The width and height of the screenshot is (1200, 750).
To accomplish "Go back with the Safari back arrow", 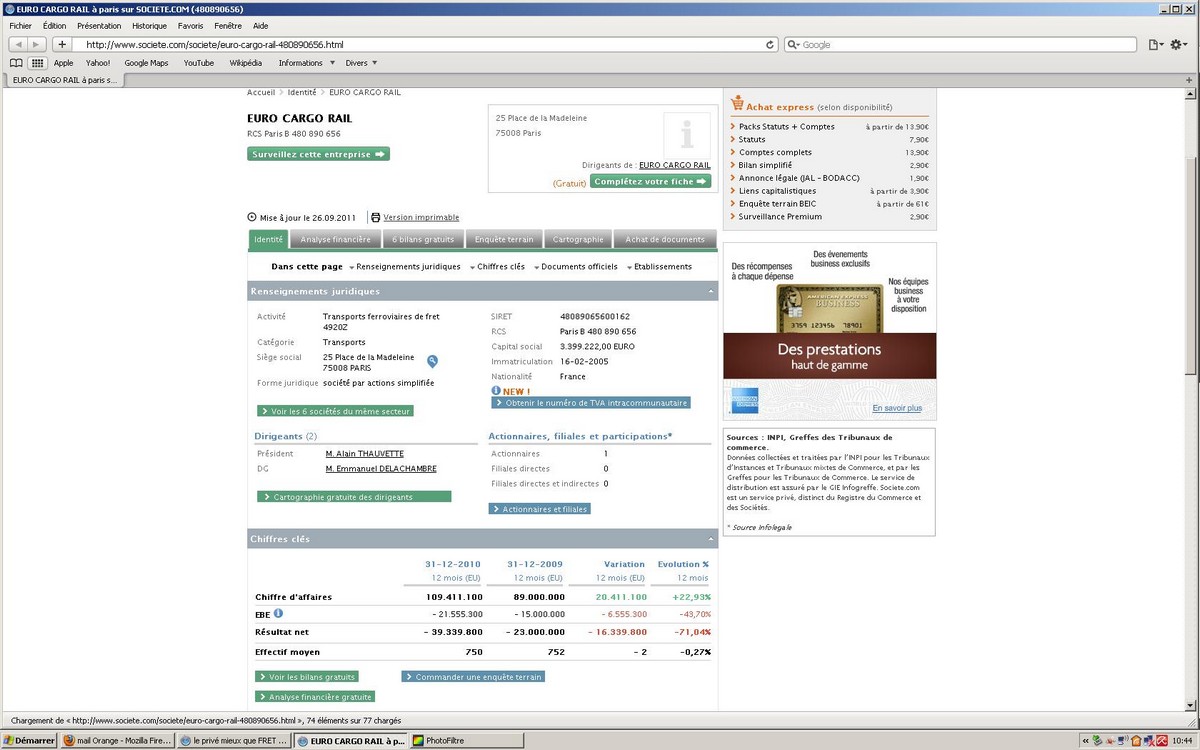I will 18,44.
